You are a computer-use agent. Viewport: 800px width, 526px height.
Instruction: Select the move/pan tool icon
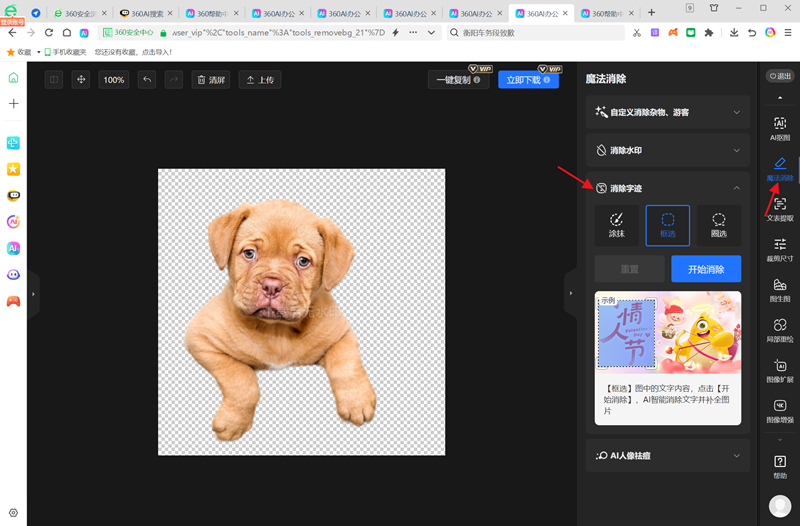(81, 80)
